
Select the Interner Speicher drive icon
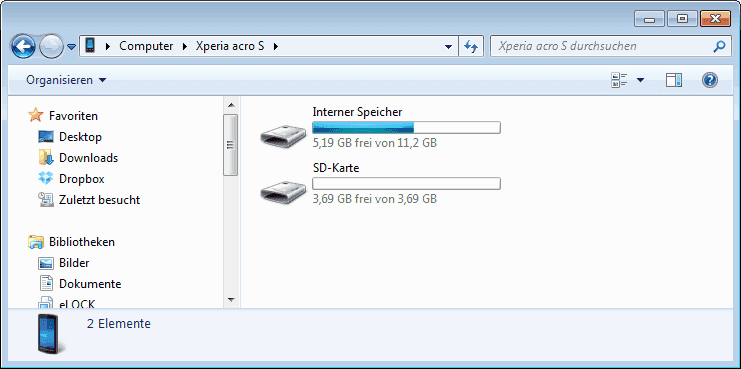tap(284, 135)
